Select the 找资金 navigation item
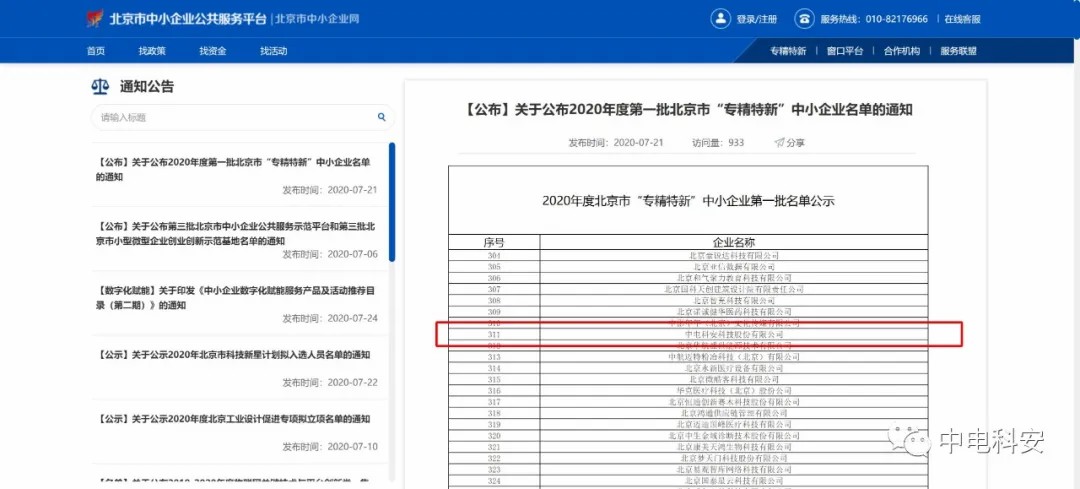Viewport: 1080px width, 489px height. click(212, 51)
